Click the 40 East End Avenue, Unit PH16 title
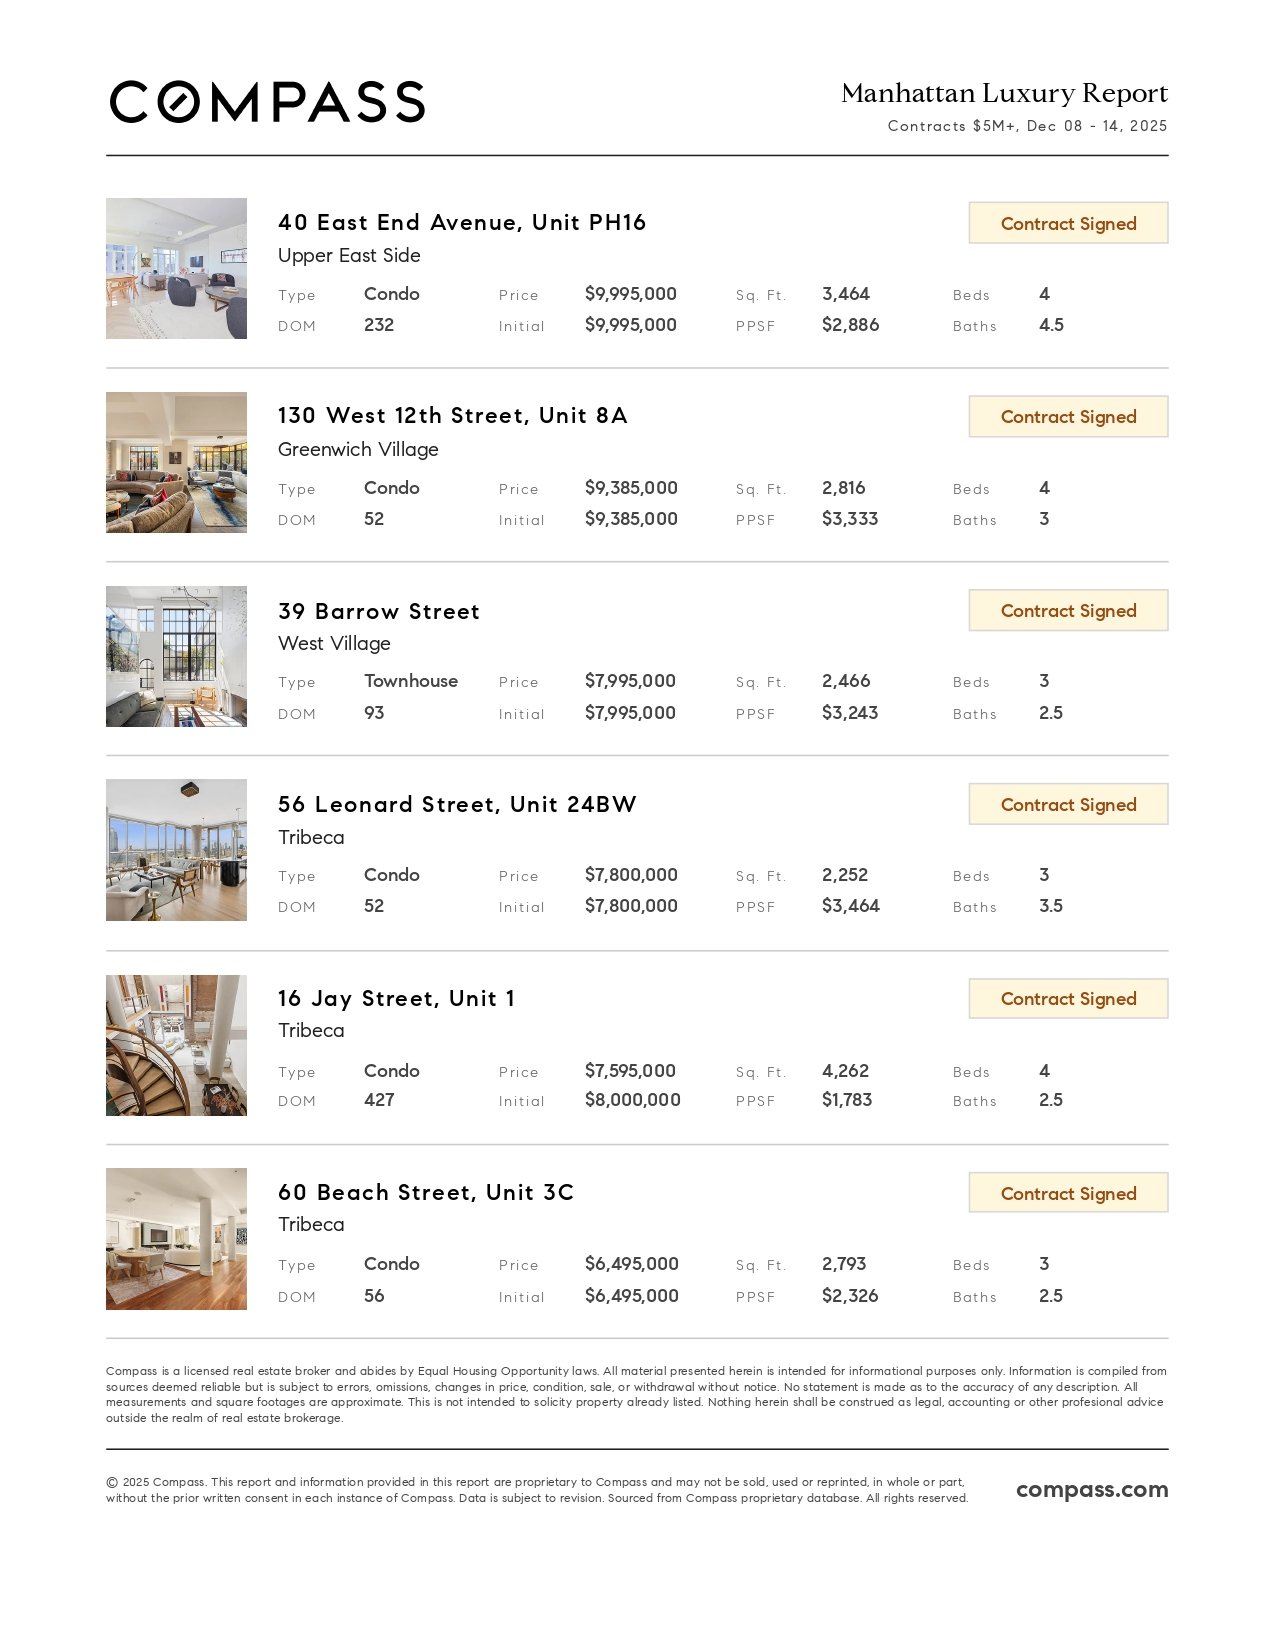Image resolution: width=1275 pixels, height=1650 pixels. coord(462,222)
